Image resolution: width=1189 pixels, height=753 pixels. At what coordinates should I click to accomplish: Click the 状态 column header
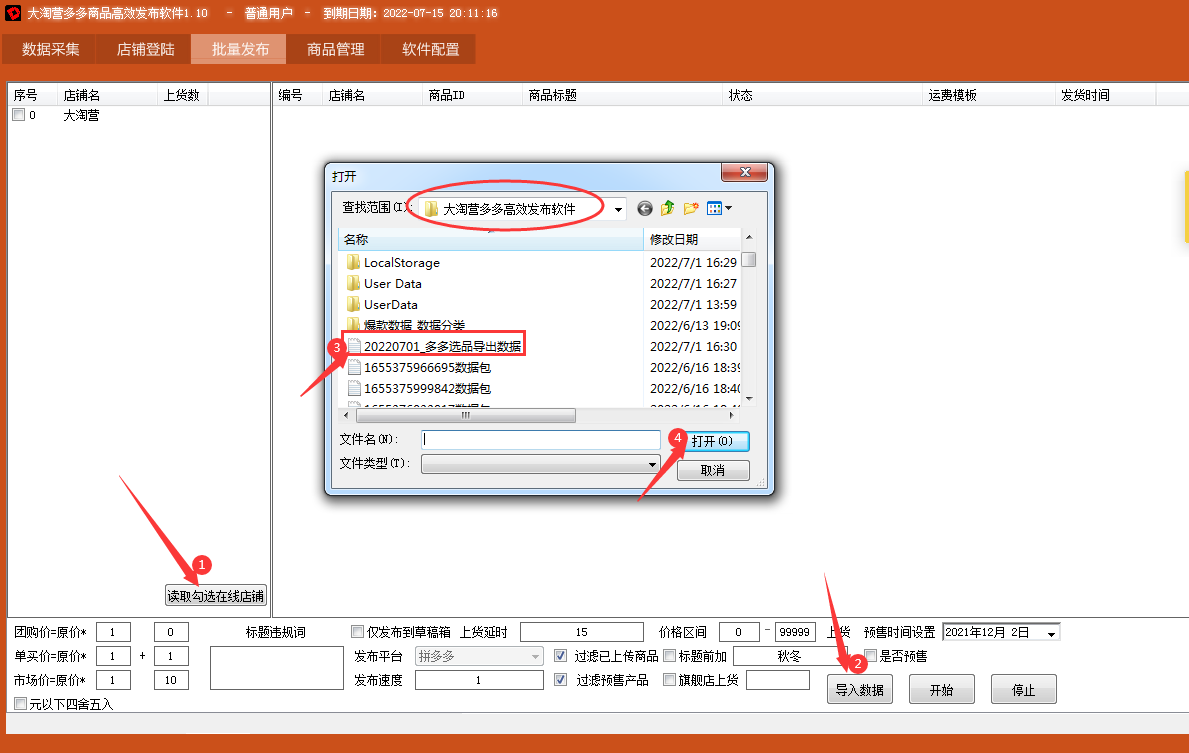pos(822,96)
